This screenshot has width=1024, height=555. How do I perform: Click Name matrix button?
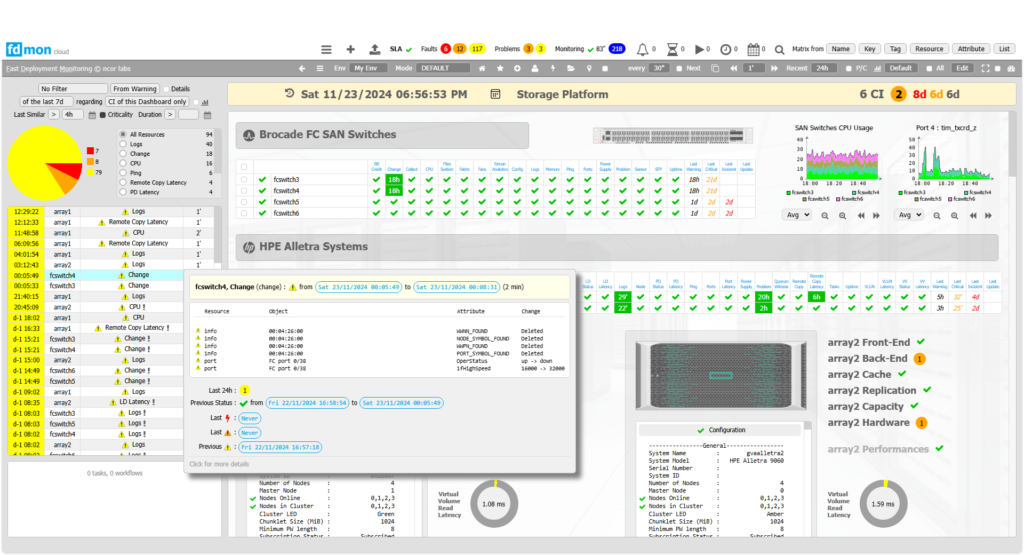pos(840,49)
